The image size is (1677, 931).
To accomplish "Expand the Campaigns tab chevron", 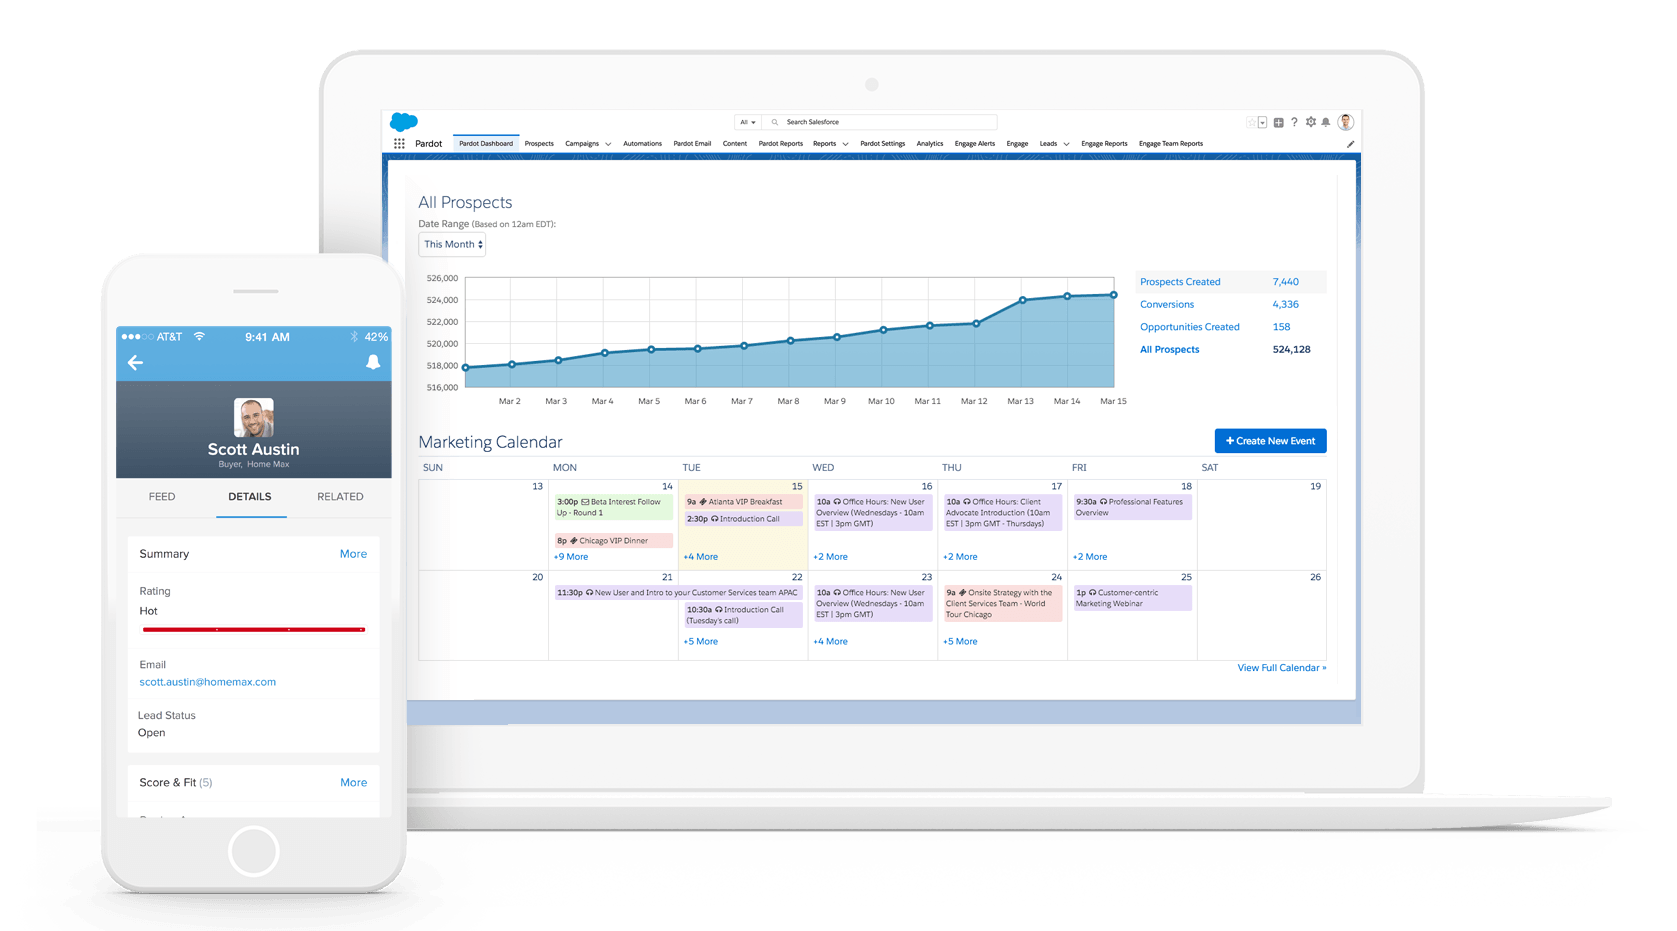I will pyautogui.click(x=608, y=144).
